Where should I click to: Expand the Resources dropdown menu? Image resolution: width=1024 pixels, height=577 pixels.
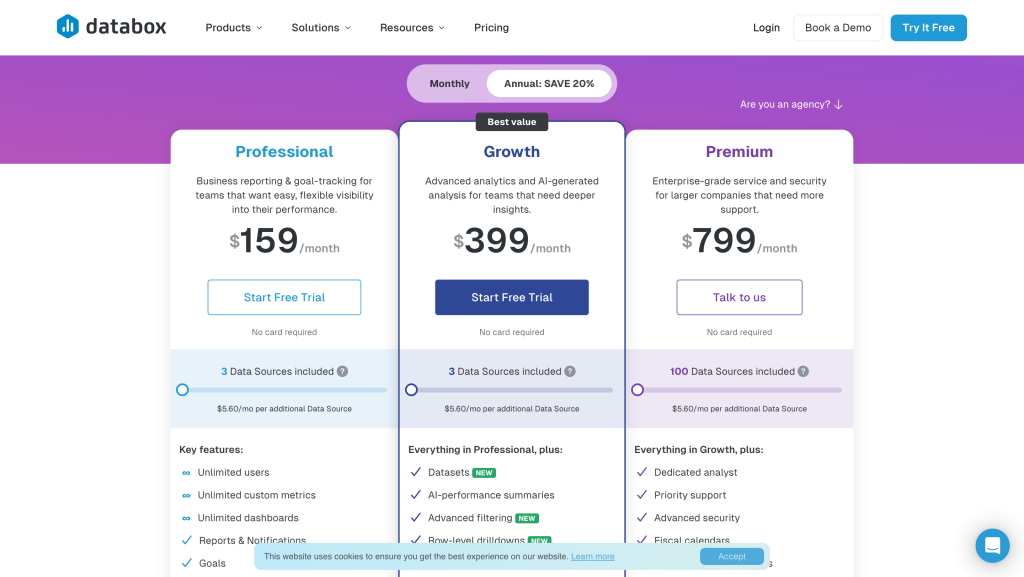point(412,28)
